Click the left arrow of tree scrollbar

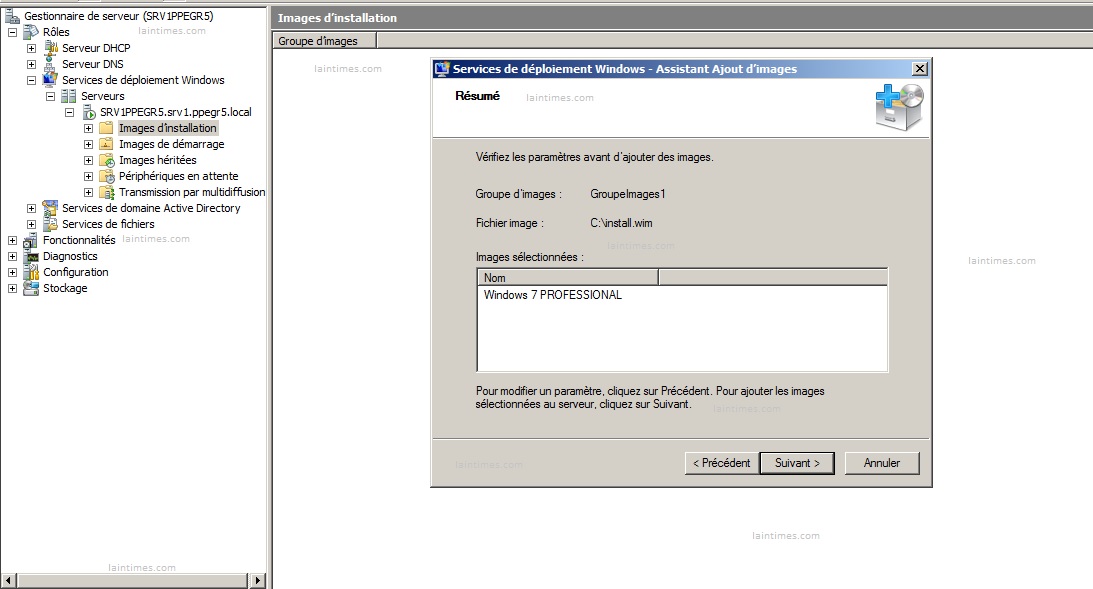(9, 581)
